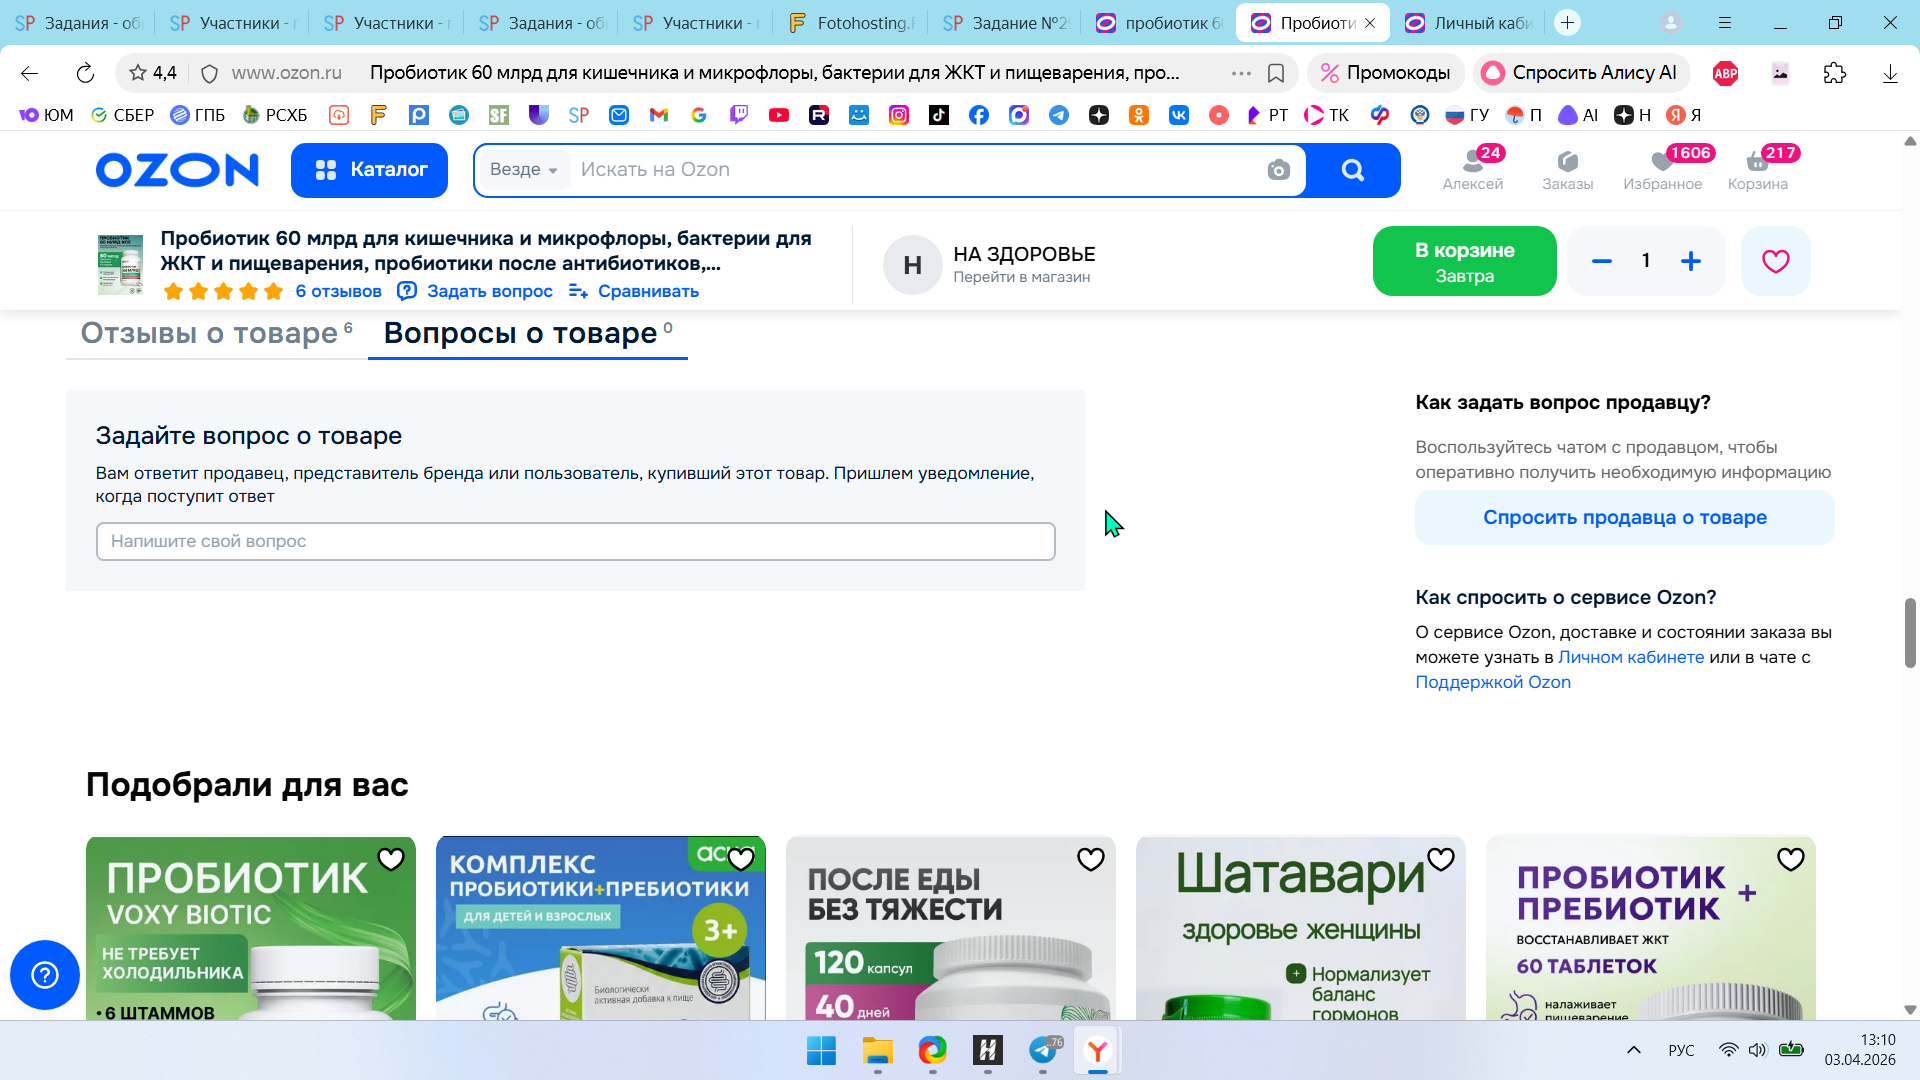Open the browser extensions puzzle icon
The width and height of the screenshot is (1920, 1080).
tap(1834, 73)
